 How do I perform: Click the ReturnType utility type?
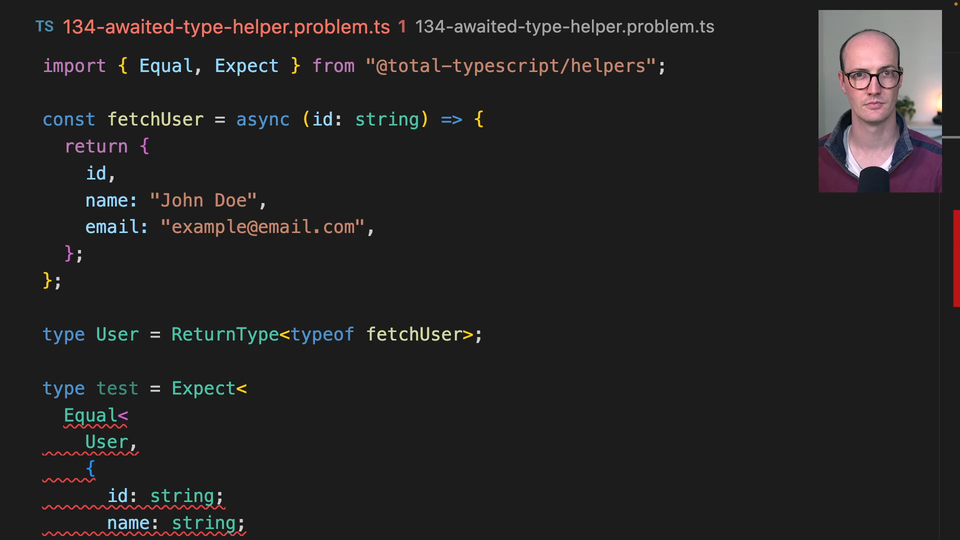[224, 334]
